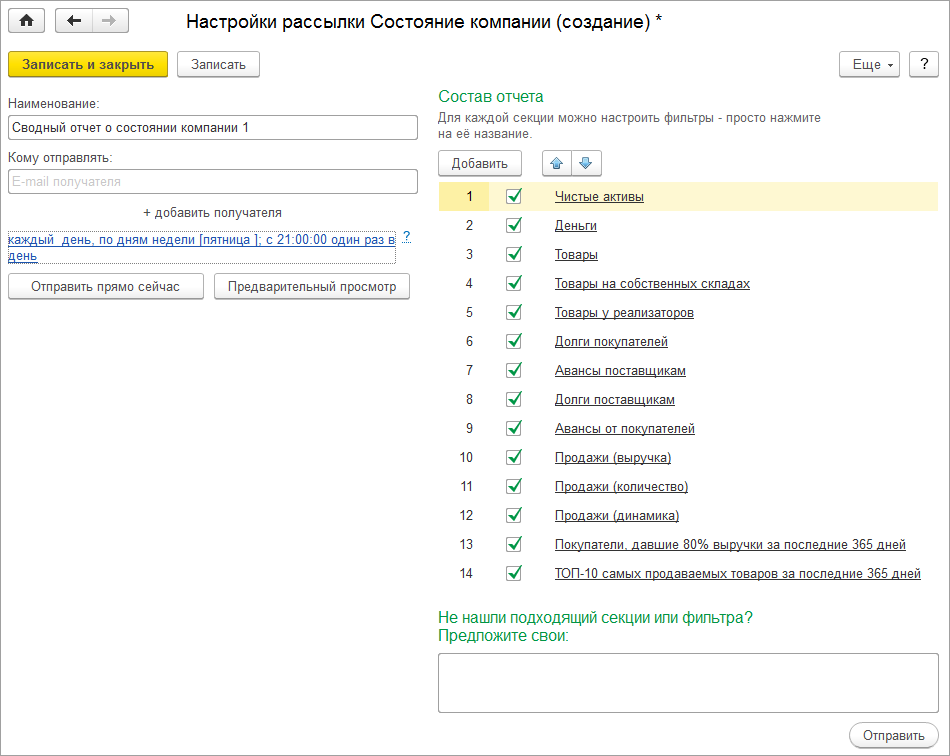Click the schedule help question mark link

407,237
